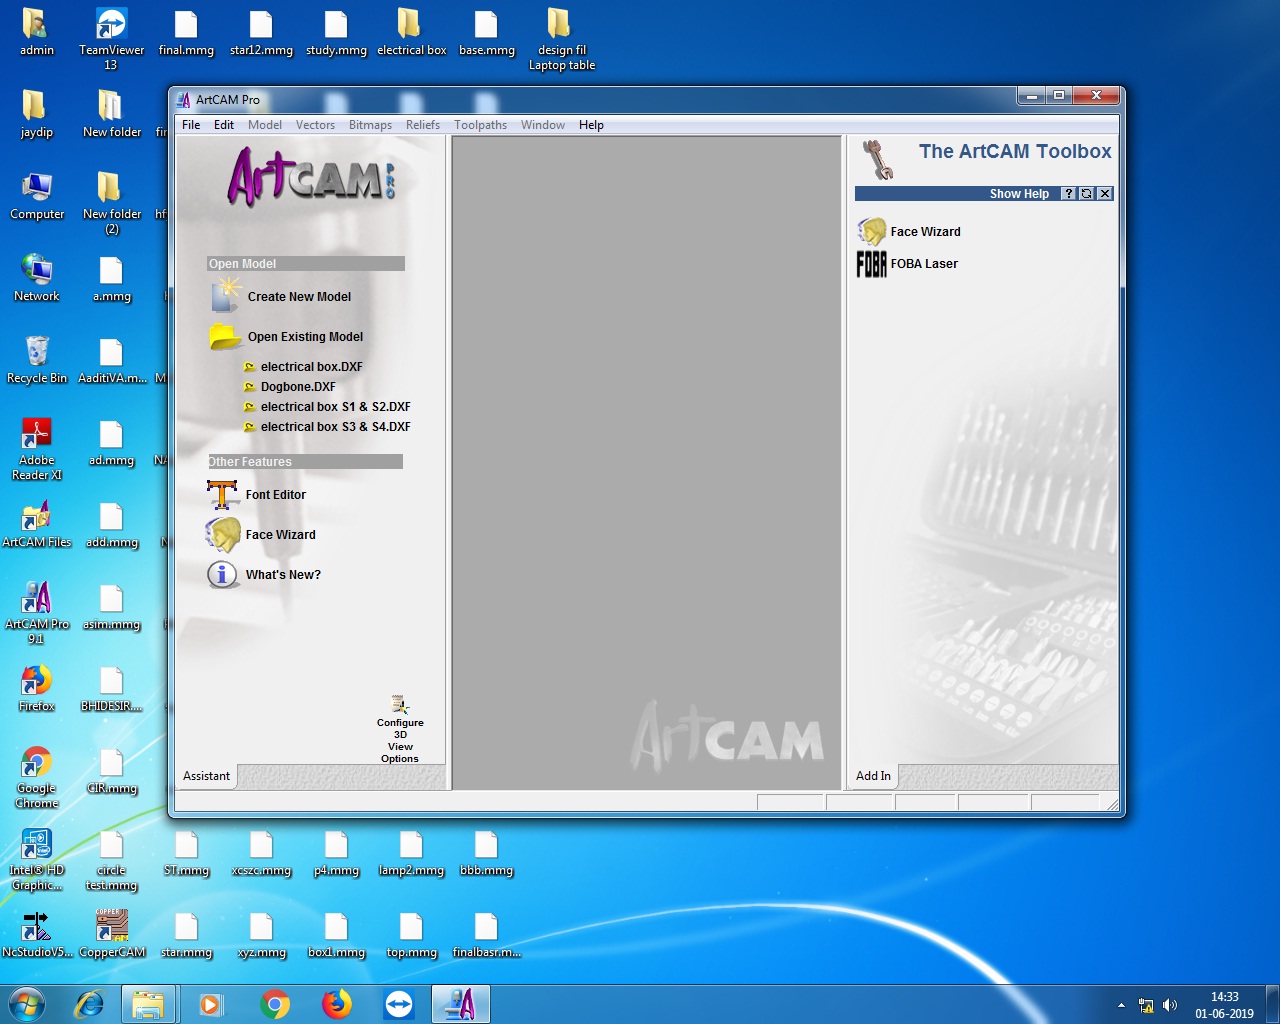Open Google Chrome from the taskbar
This screenshot has height=1024, width=1280.
(x=274, y=1004)
